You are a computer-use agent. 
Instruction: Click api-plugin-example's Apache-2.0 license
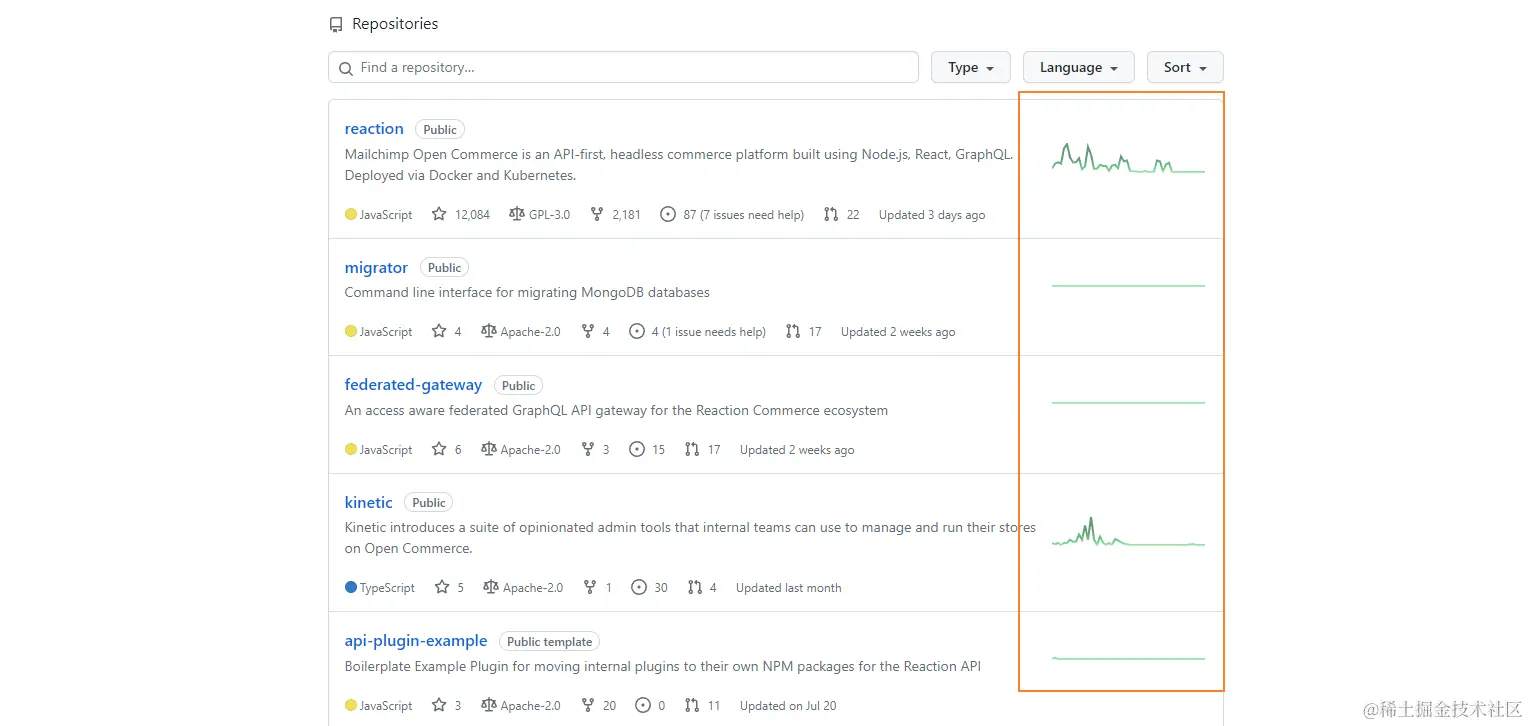click(x=520, y=705)
